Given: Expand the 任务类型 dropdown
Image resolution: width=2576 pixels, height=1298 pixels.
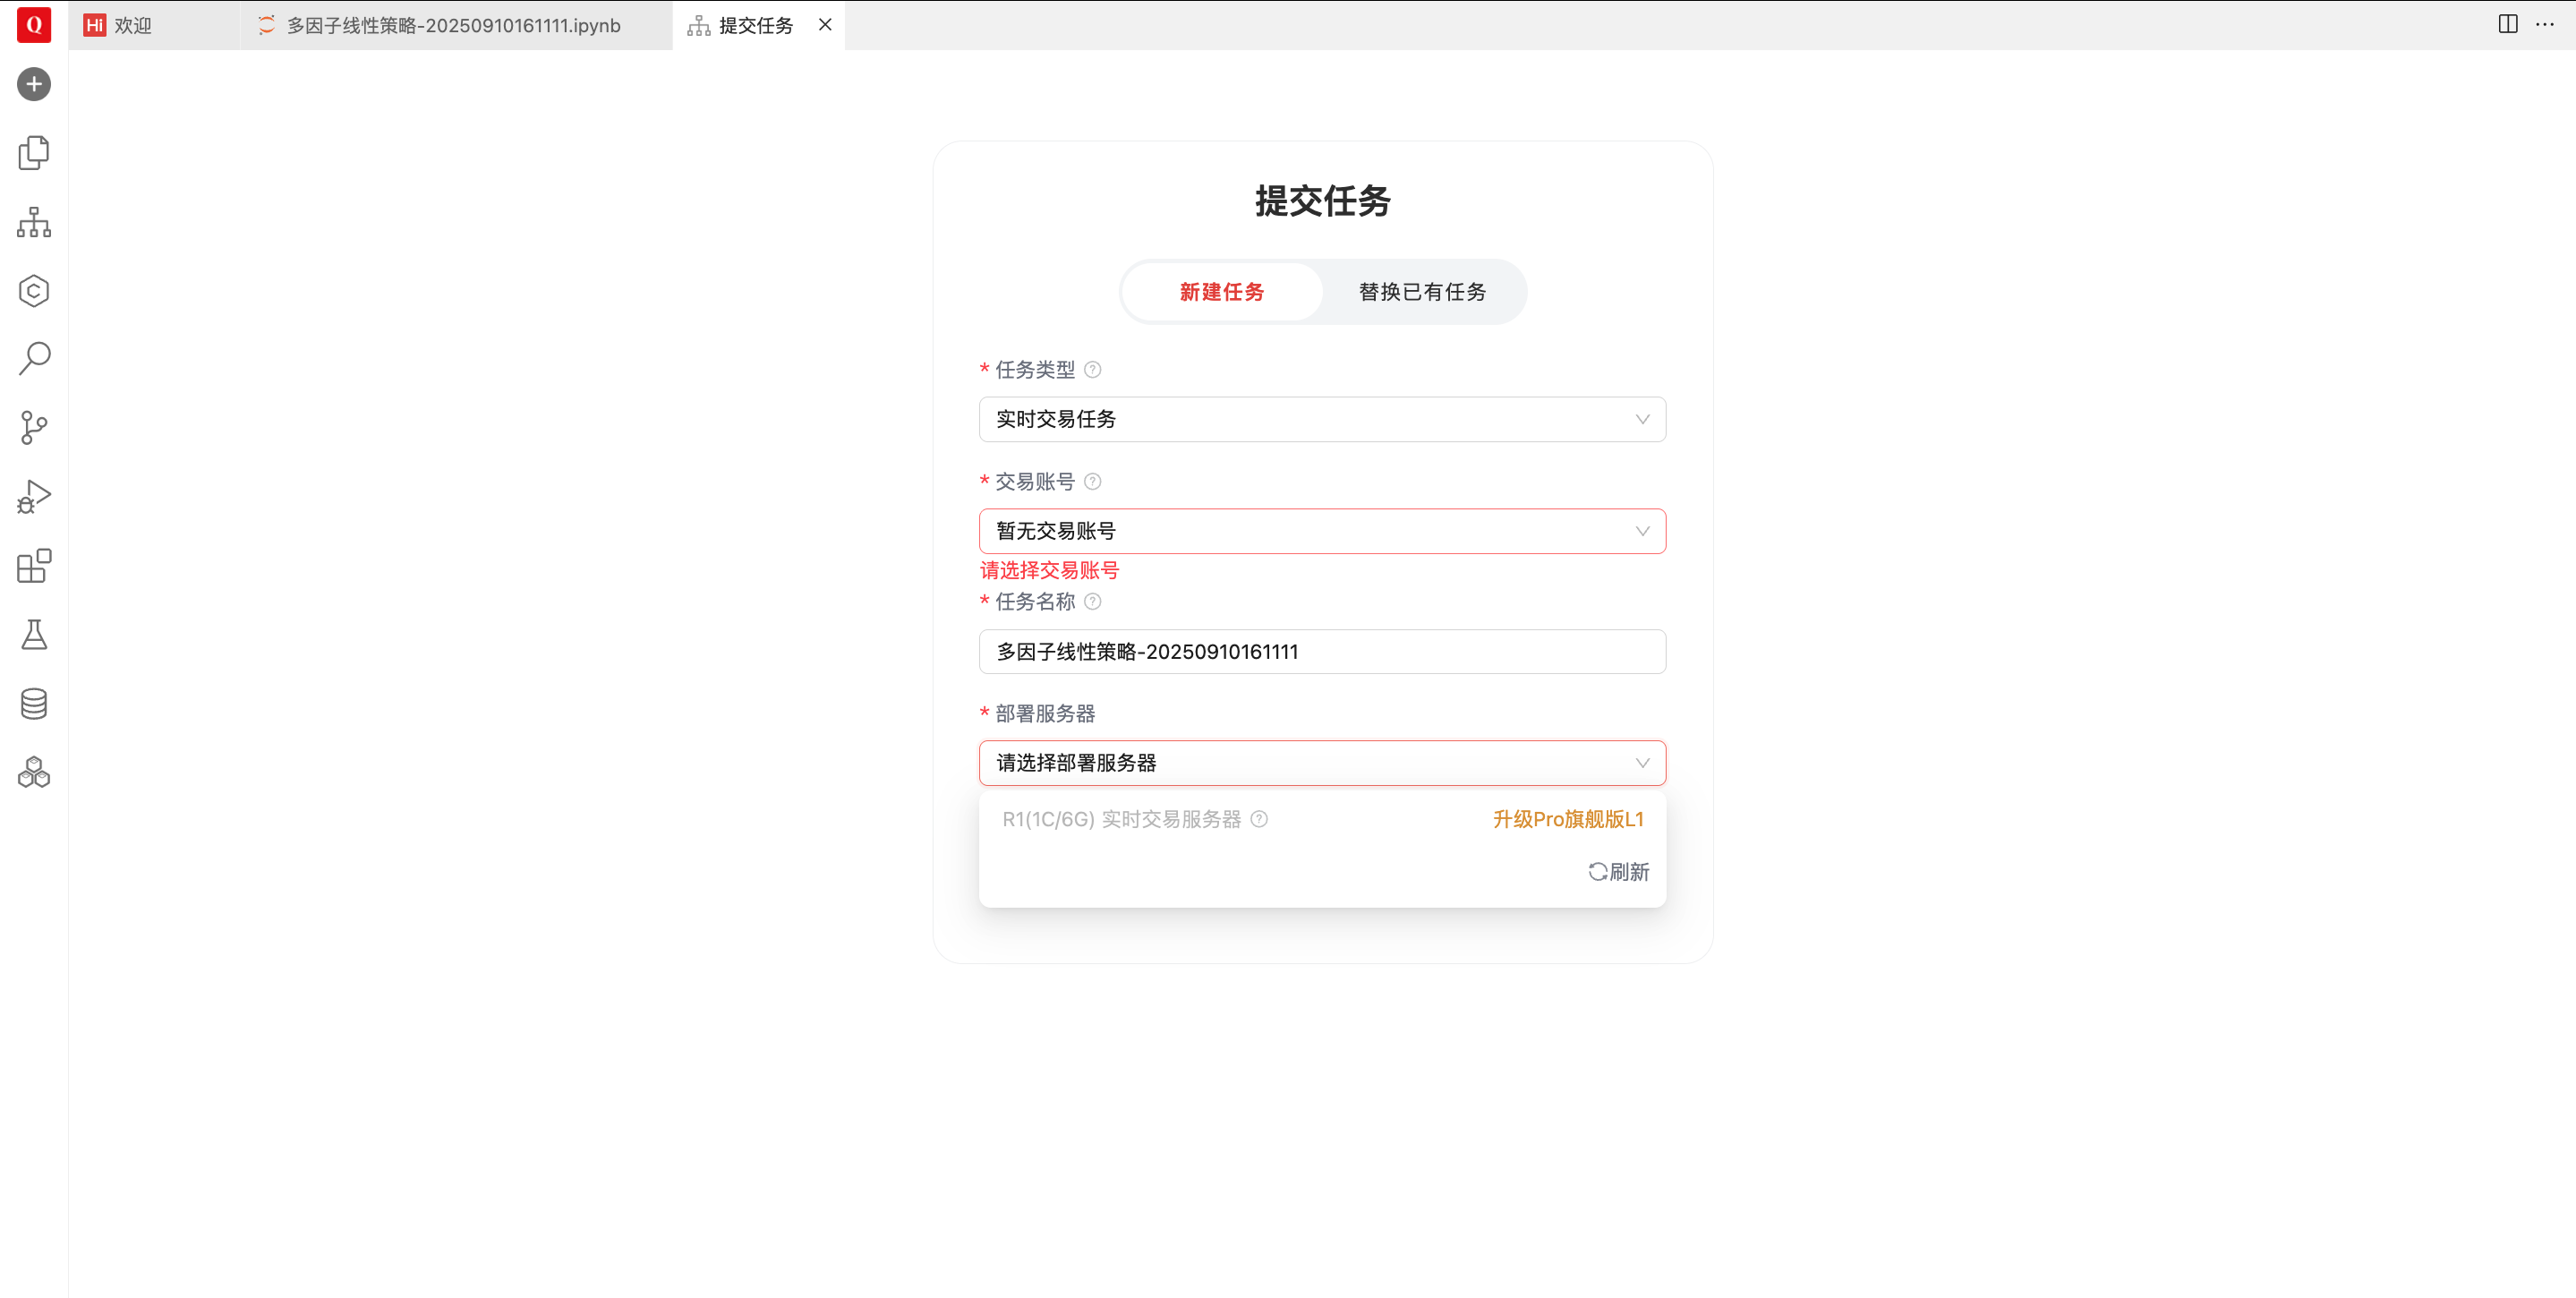Looking at the screenshot, I should click(x=1321, y=419).
